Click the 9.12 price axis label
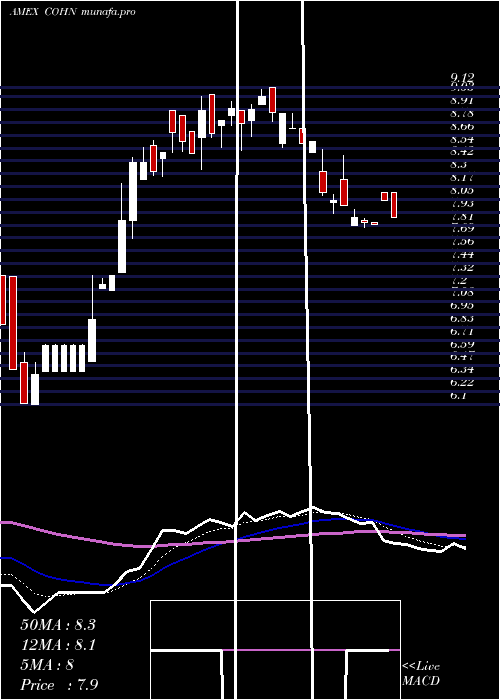500x700 pixels. pos(462,78)
